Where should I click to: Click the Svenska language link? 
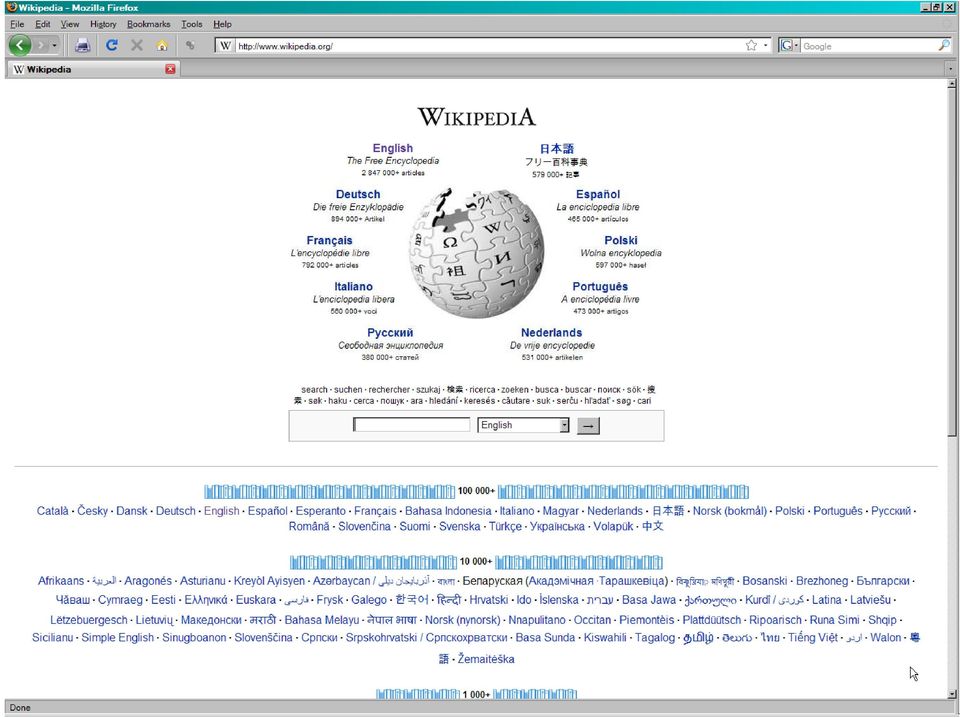click(x=460, y=526)
